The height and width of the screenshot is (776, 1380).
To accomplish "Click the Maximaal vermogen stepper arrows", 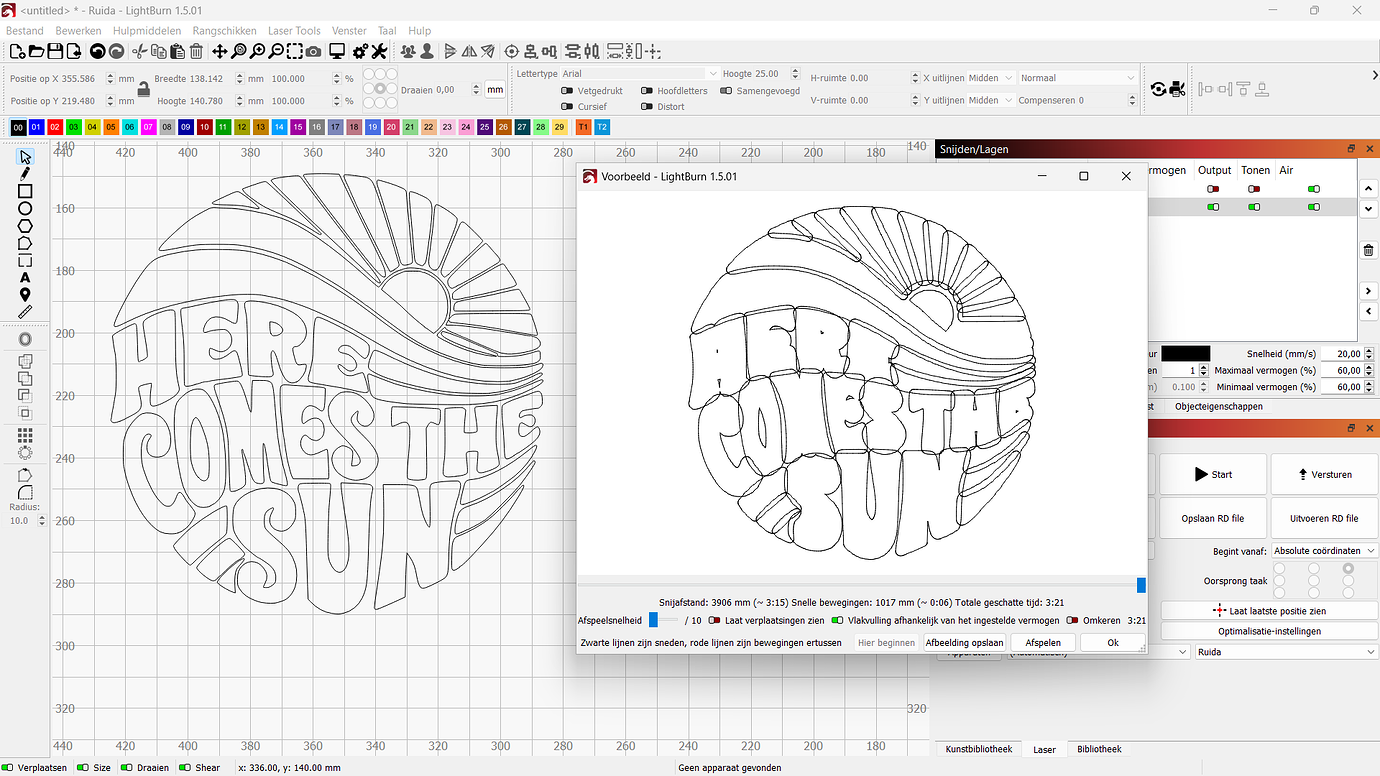I will [x=1369, y=370].
